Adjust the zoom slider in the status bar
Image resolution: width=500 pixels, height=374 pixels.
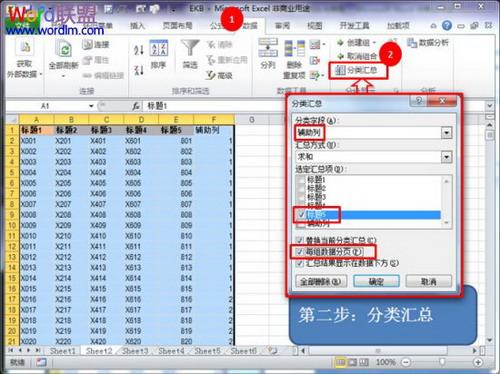click(x=442, y=362)
